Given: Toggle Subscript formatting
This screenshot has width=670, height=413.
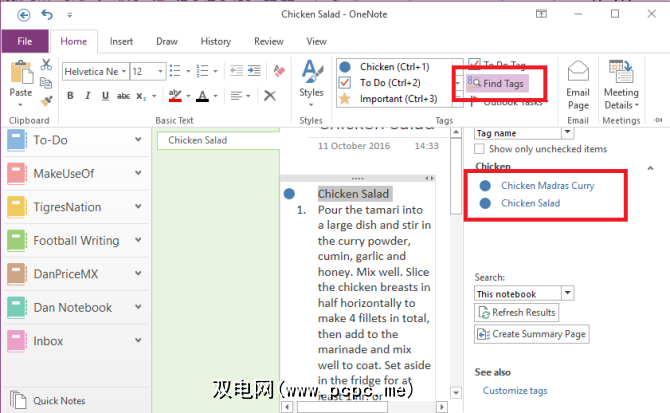Looking at the screenshot, I should point(141,96).
